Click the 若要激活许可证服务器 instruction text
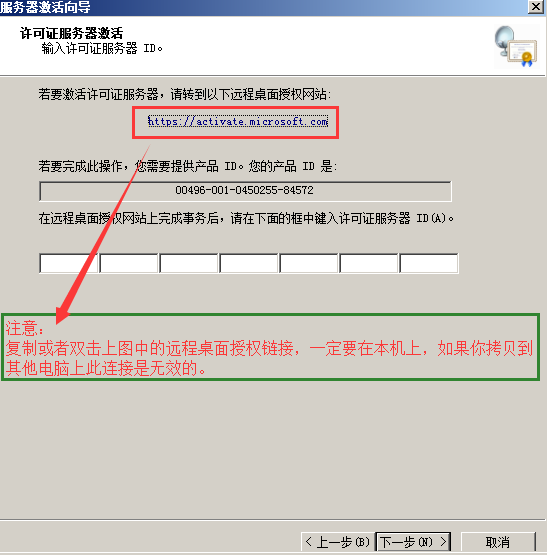Viewport: 547px width, 555px height. (185, 95)
